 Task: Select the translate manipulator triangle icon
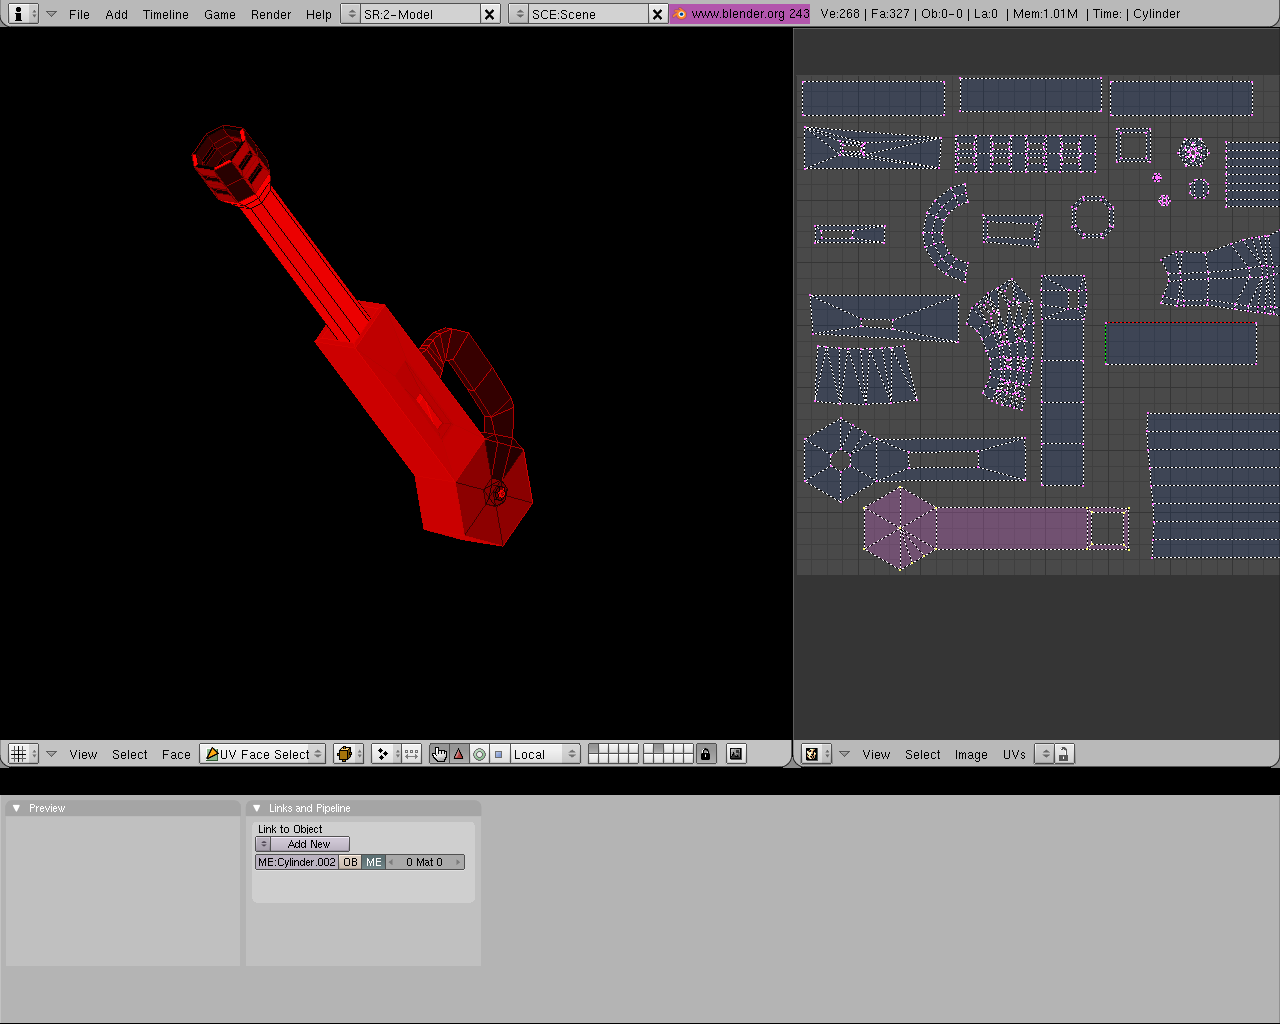tap(459, 754)
